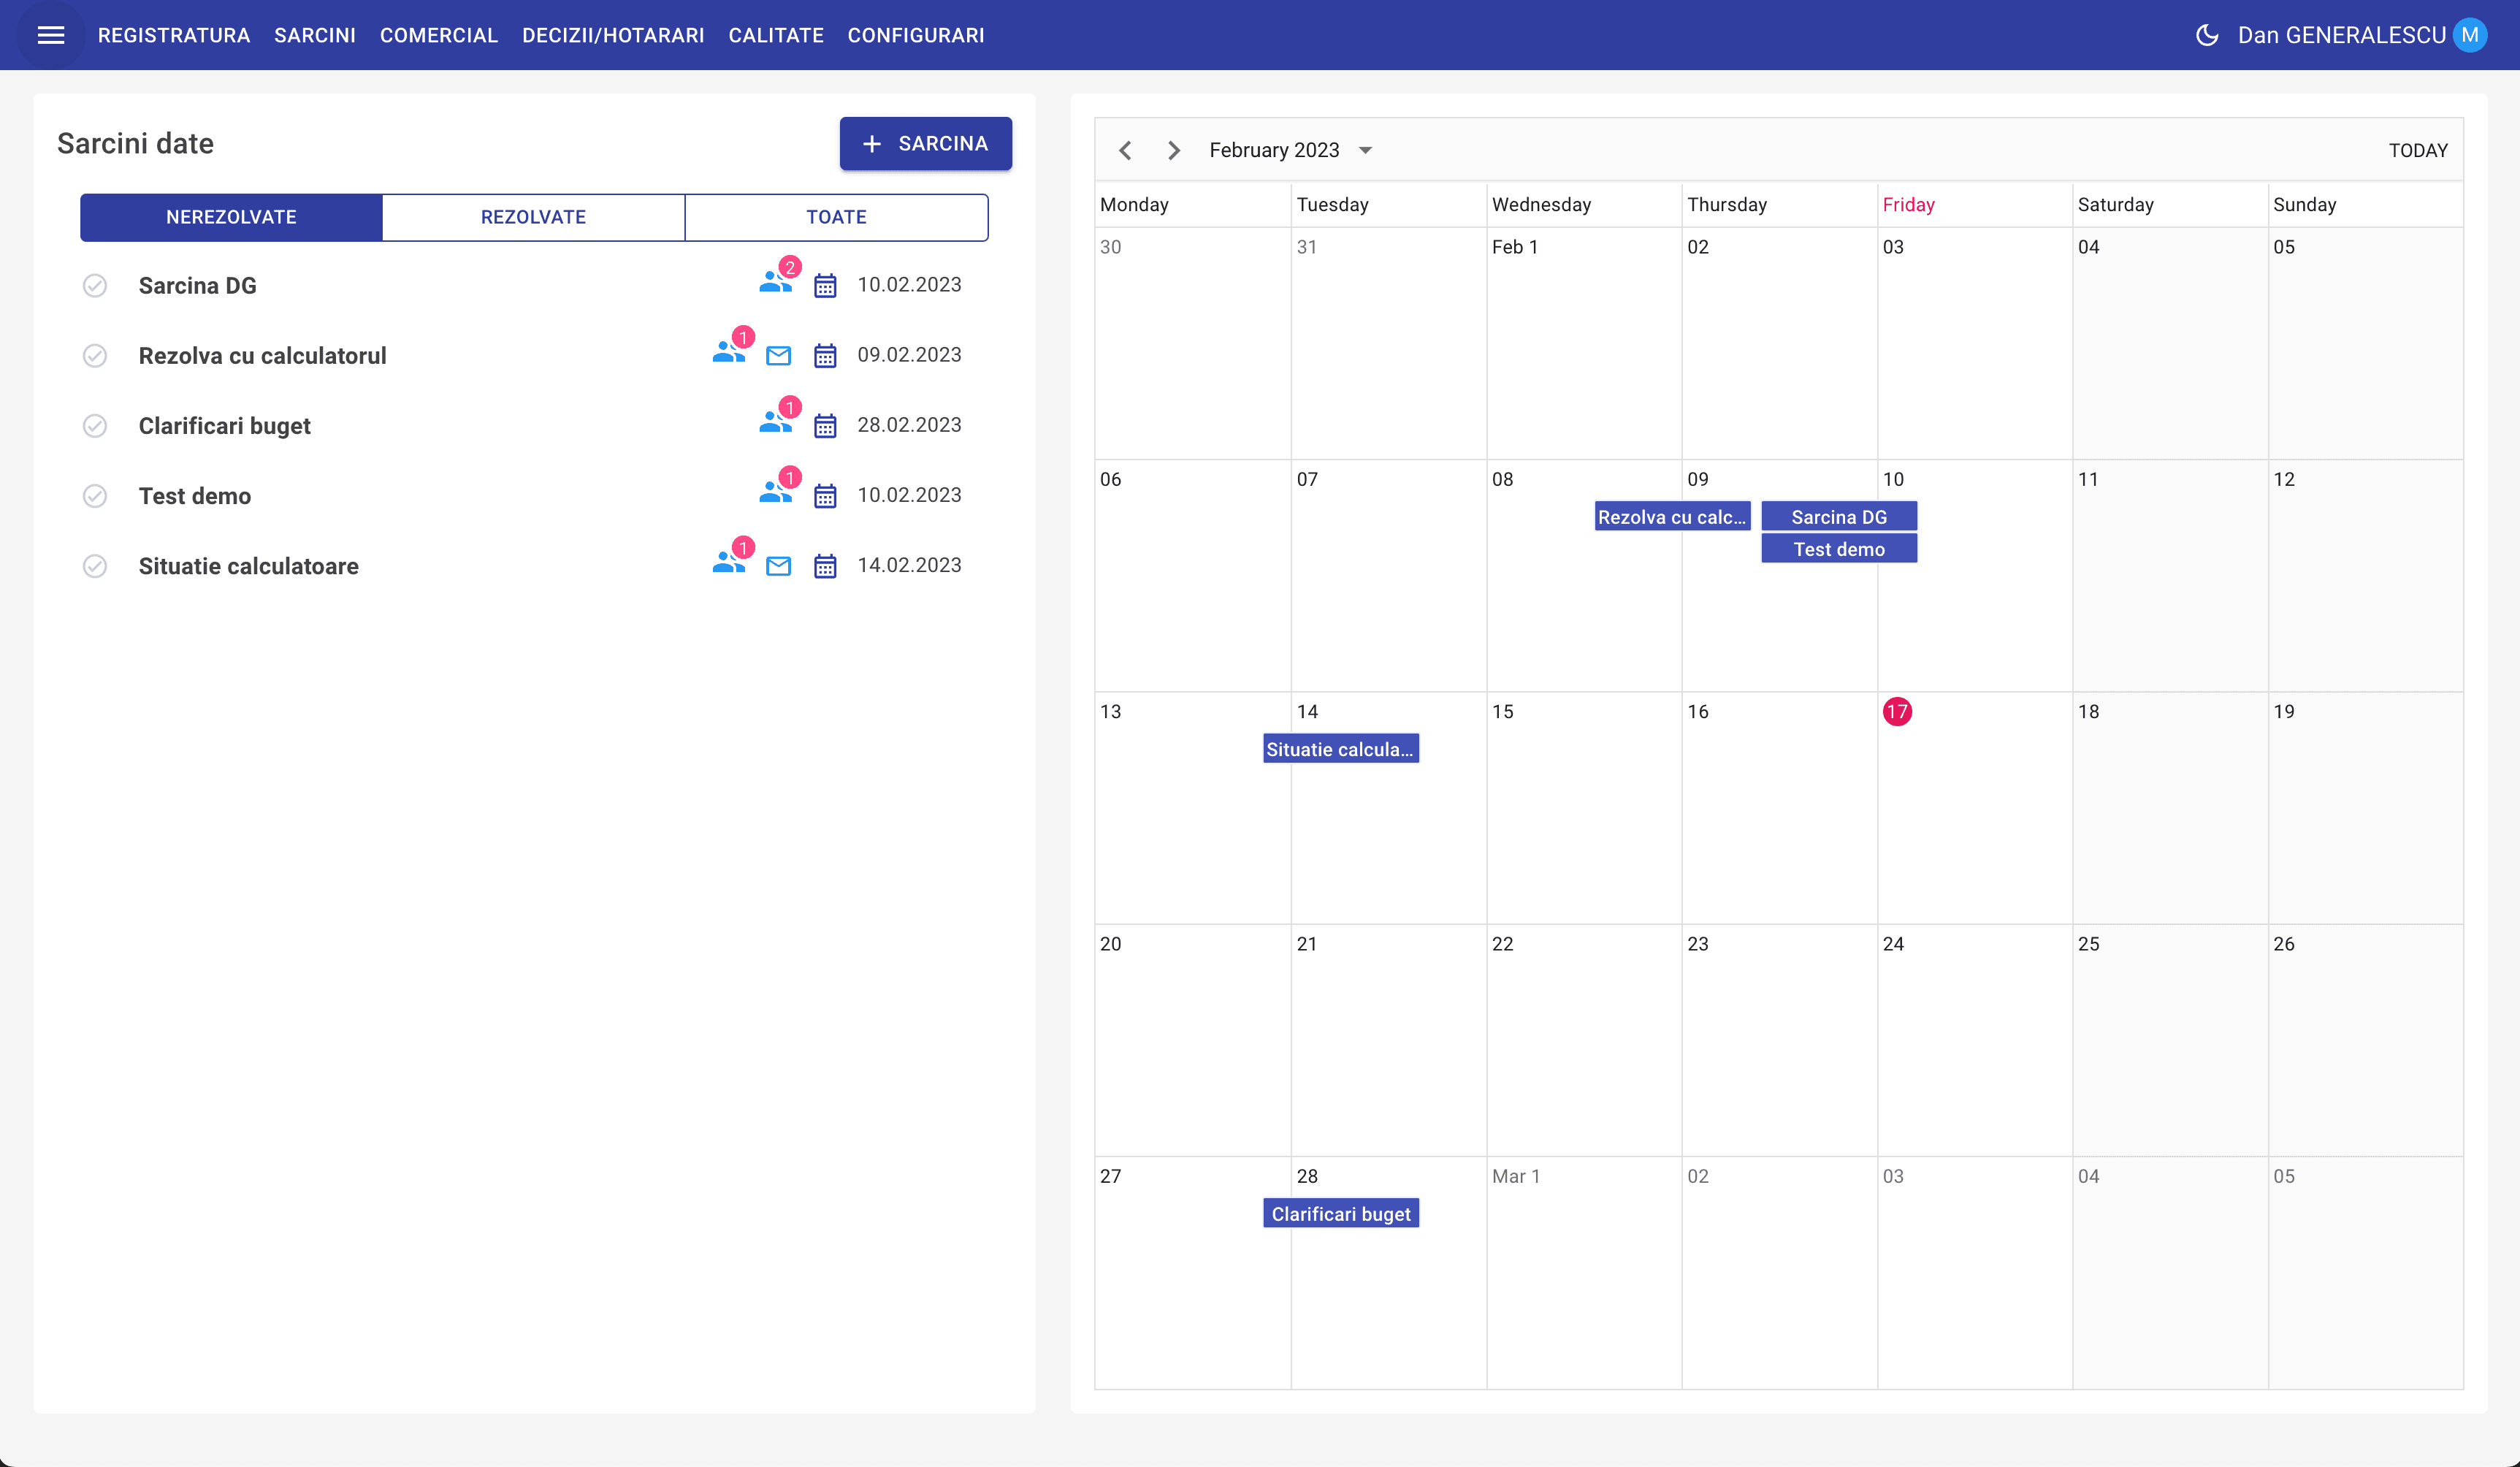Open the COMERCIAL menu
2520x1467 pixels.
tap(438, 35)
